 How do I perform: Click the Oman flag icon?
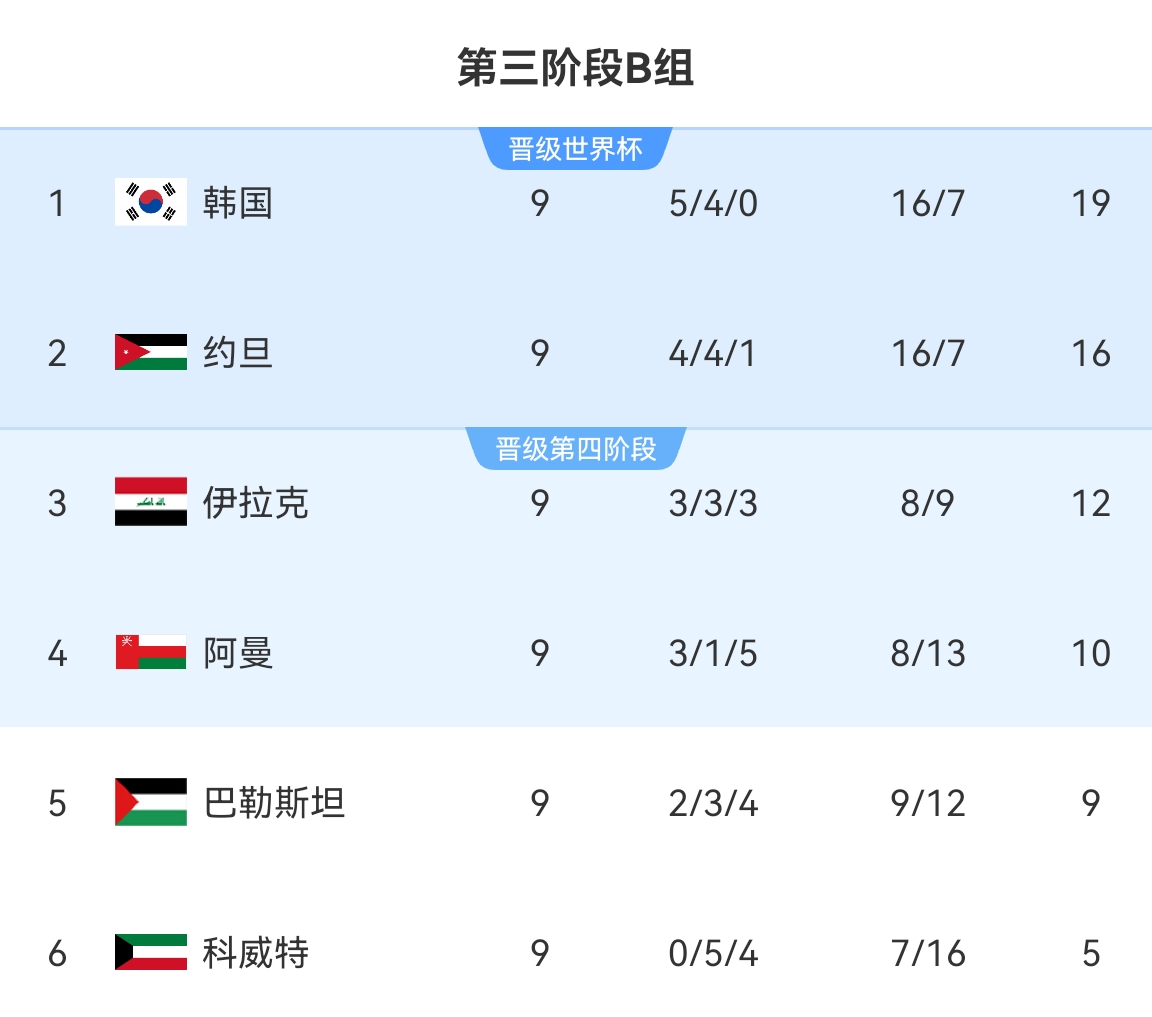[x=151, y=652]
